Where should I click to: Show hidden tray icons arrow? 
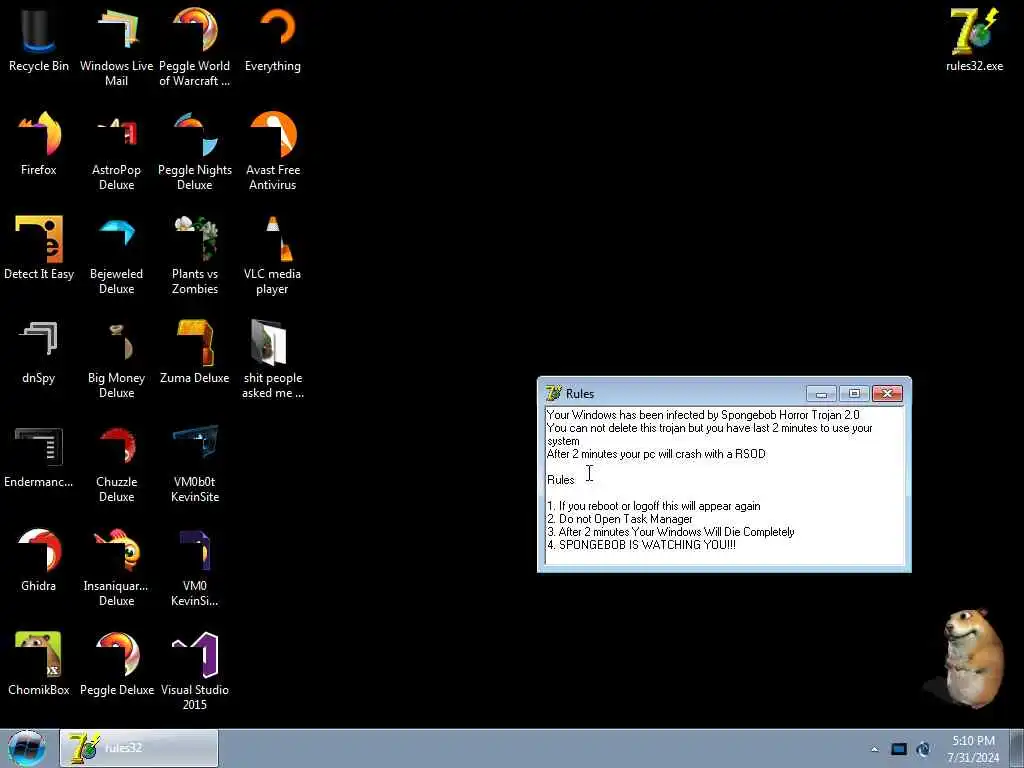(874, 749)
